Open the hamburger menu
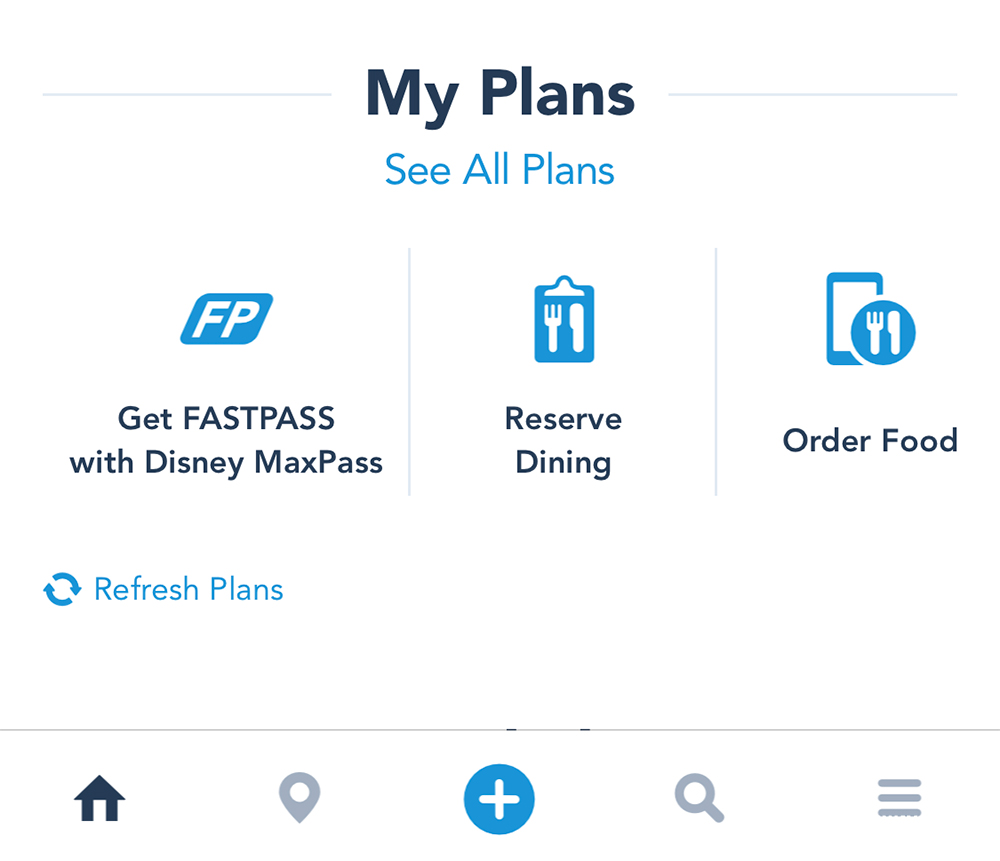Screen dimensions: 1000x861 pyautogui.click(x=899, y=798)
